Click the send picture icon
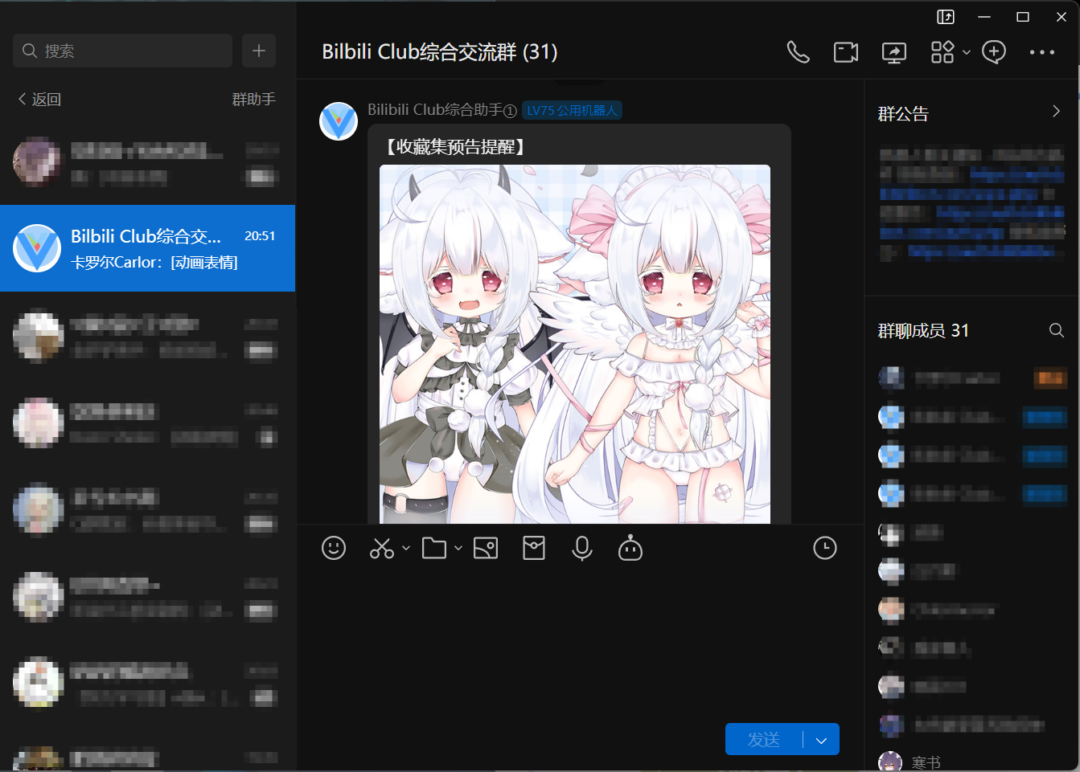This screenshot has height=772, width=1080. [486, 548]
